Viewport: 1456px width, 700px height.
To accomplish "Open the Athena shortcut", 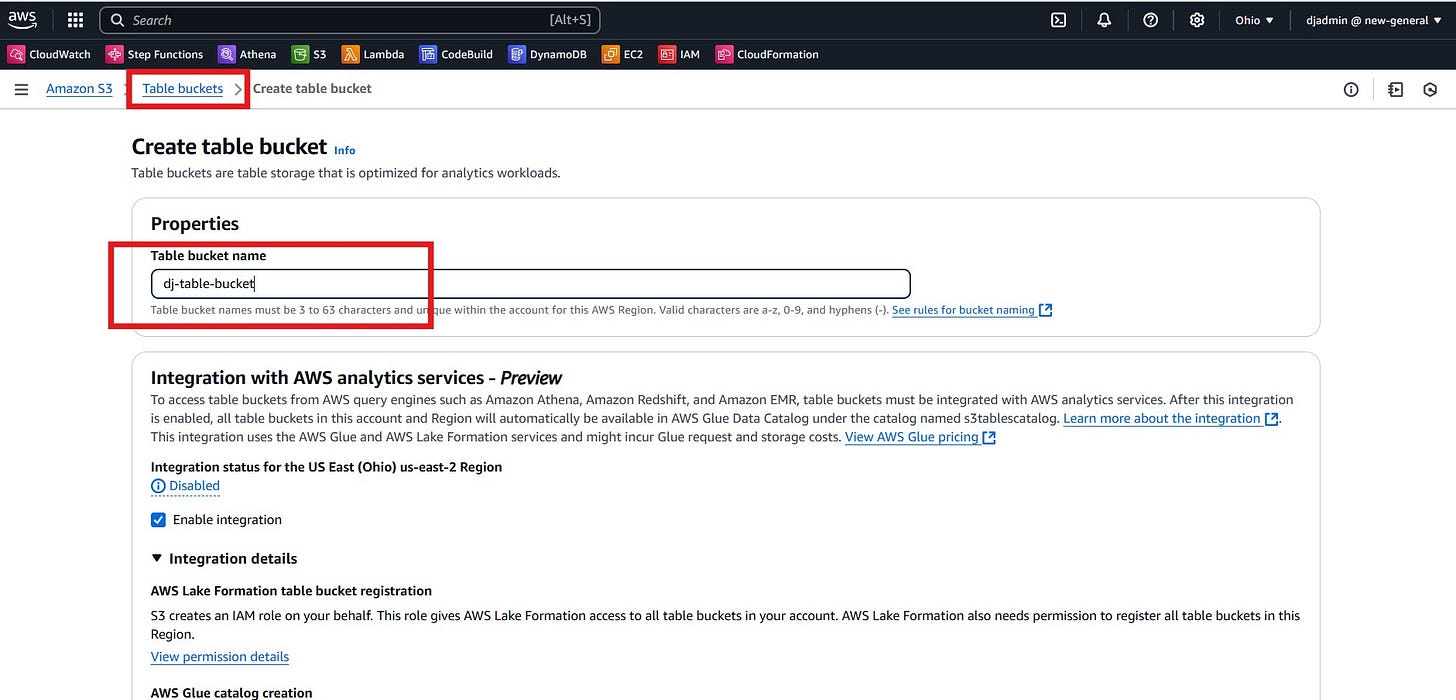I will [x=247, y=54].
